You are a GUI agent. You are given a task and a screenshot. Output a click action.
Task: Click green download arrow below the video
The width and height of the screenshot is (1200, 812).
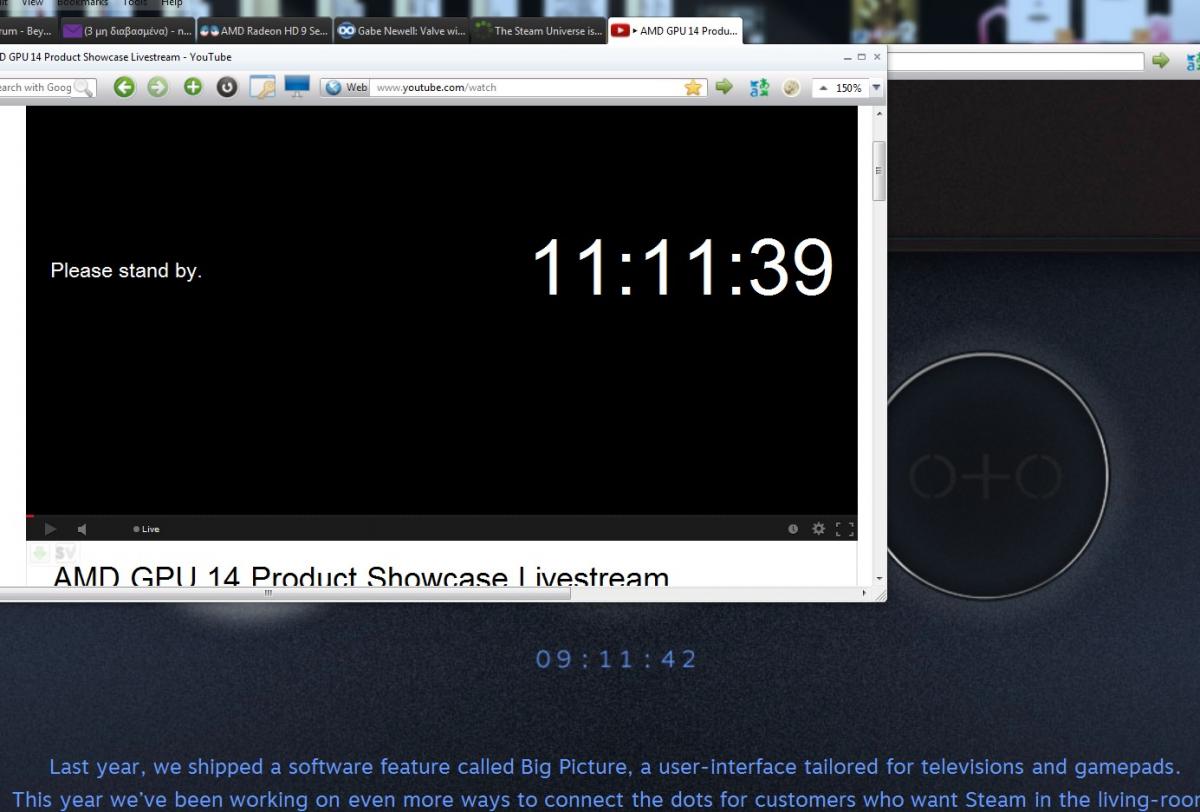[40, 552]
